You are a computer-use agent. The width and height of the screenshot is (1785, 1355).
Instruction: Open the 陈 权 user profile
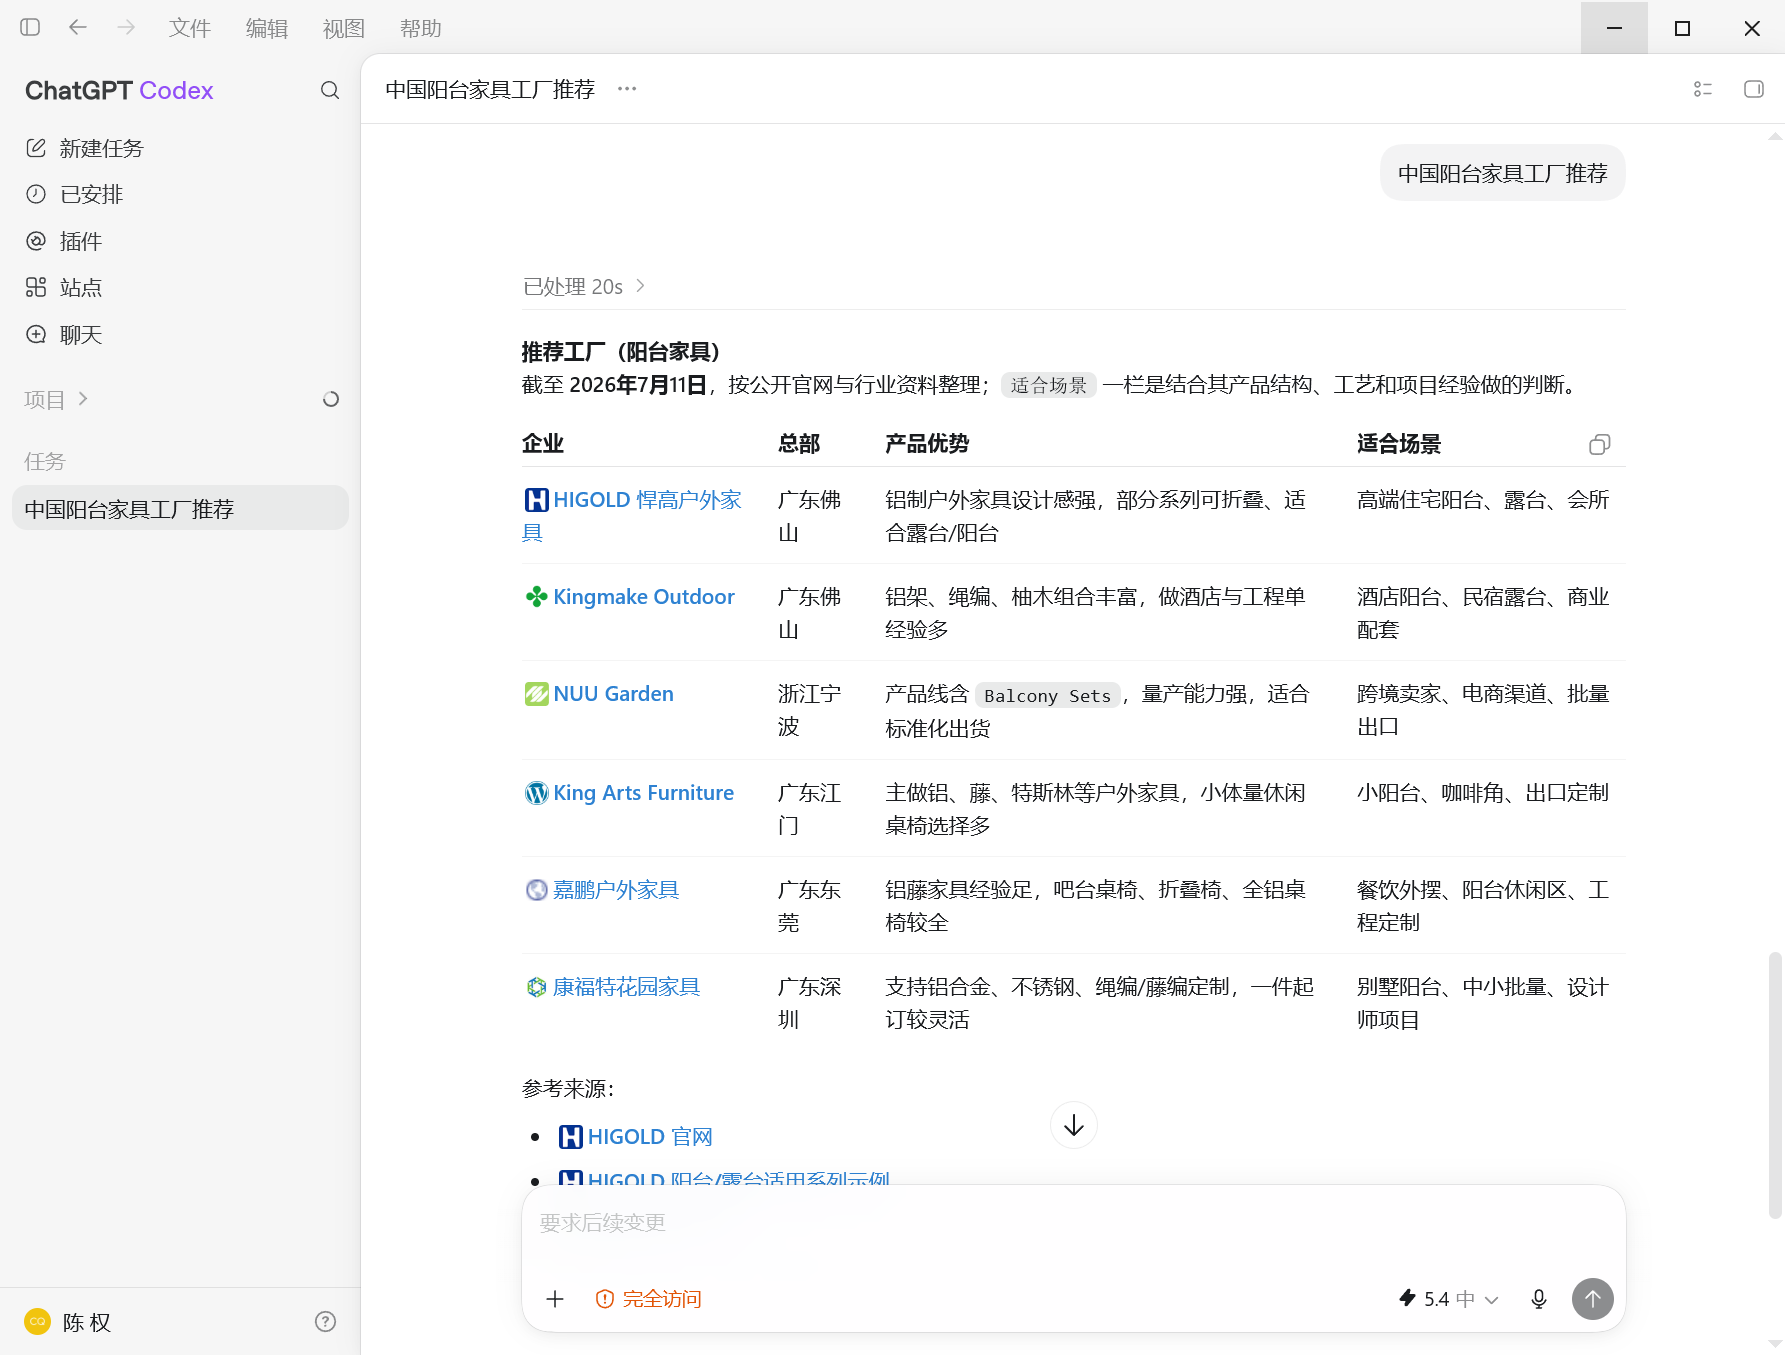click(x=68, y=1322)
